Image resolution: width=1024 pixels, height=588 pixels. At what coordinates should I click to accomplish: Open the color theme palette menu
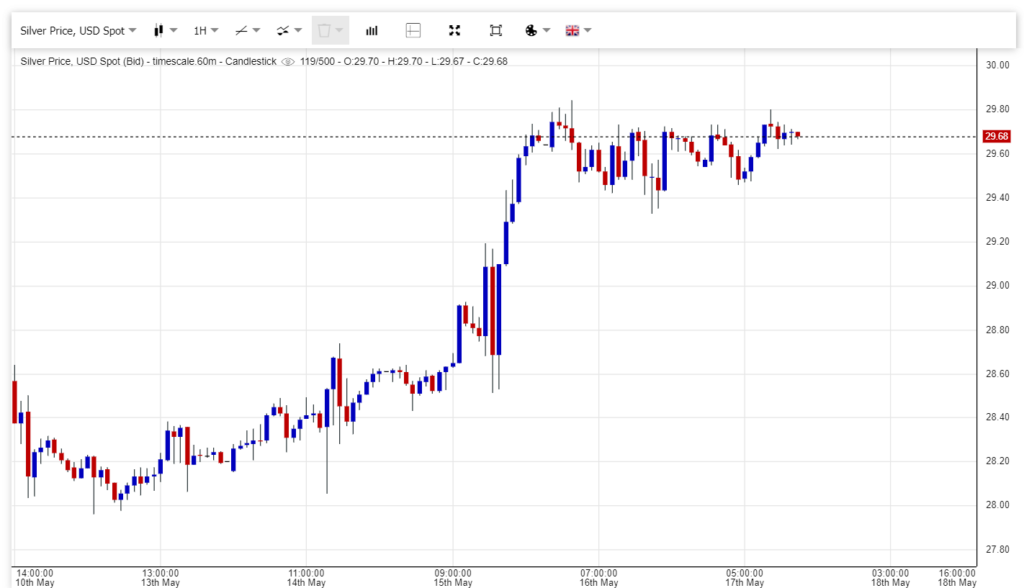pyautogui.click(x=537, y=30)
